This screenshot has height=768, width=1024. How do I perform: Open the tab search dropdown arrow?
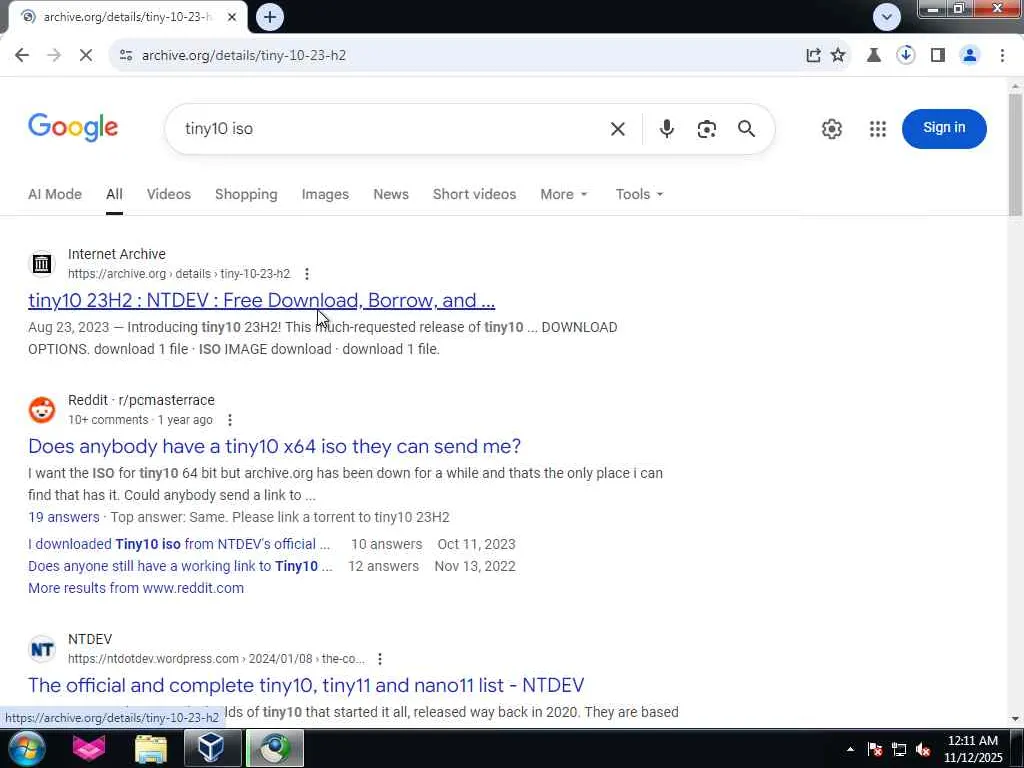[x=886, y=17]
